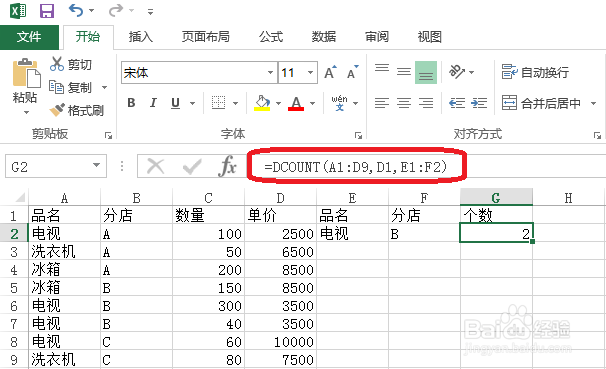Click the Undo arrow icon
Screen dimensions: 606x369
click(76, 10)
